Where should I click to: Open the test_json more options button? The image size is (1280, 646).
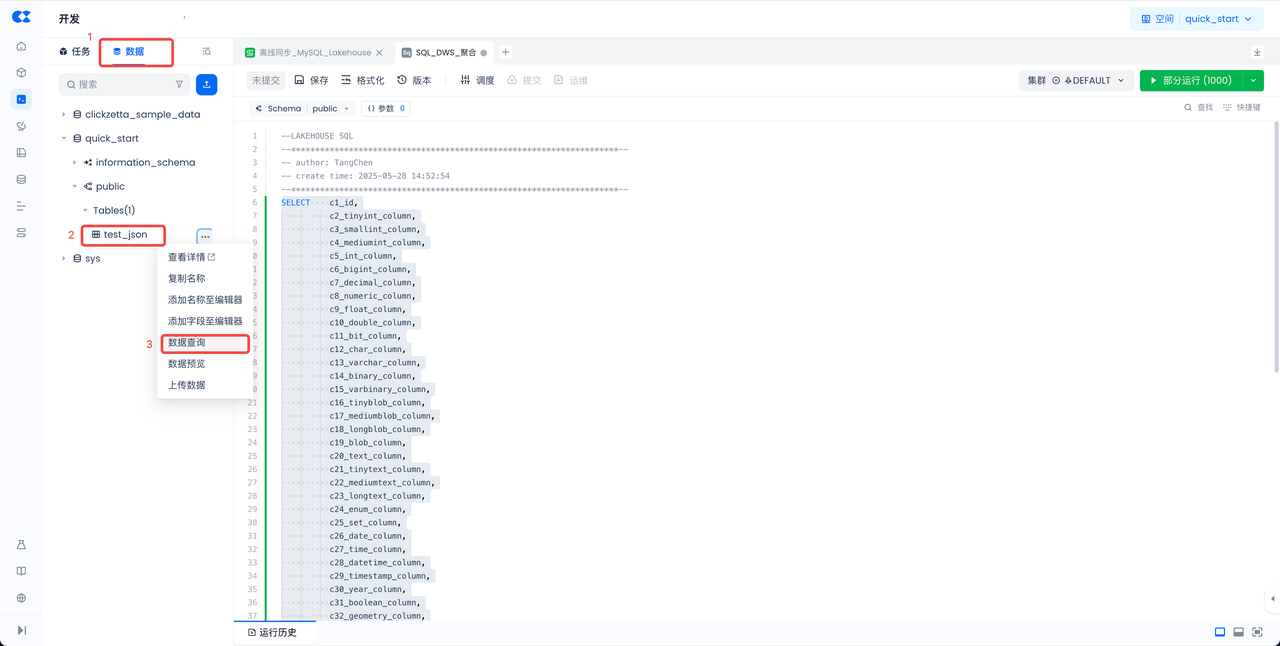(x=204, y=236)
